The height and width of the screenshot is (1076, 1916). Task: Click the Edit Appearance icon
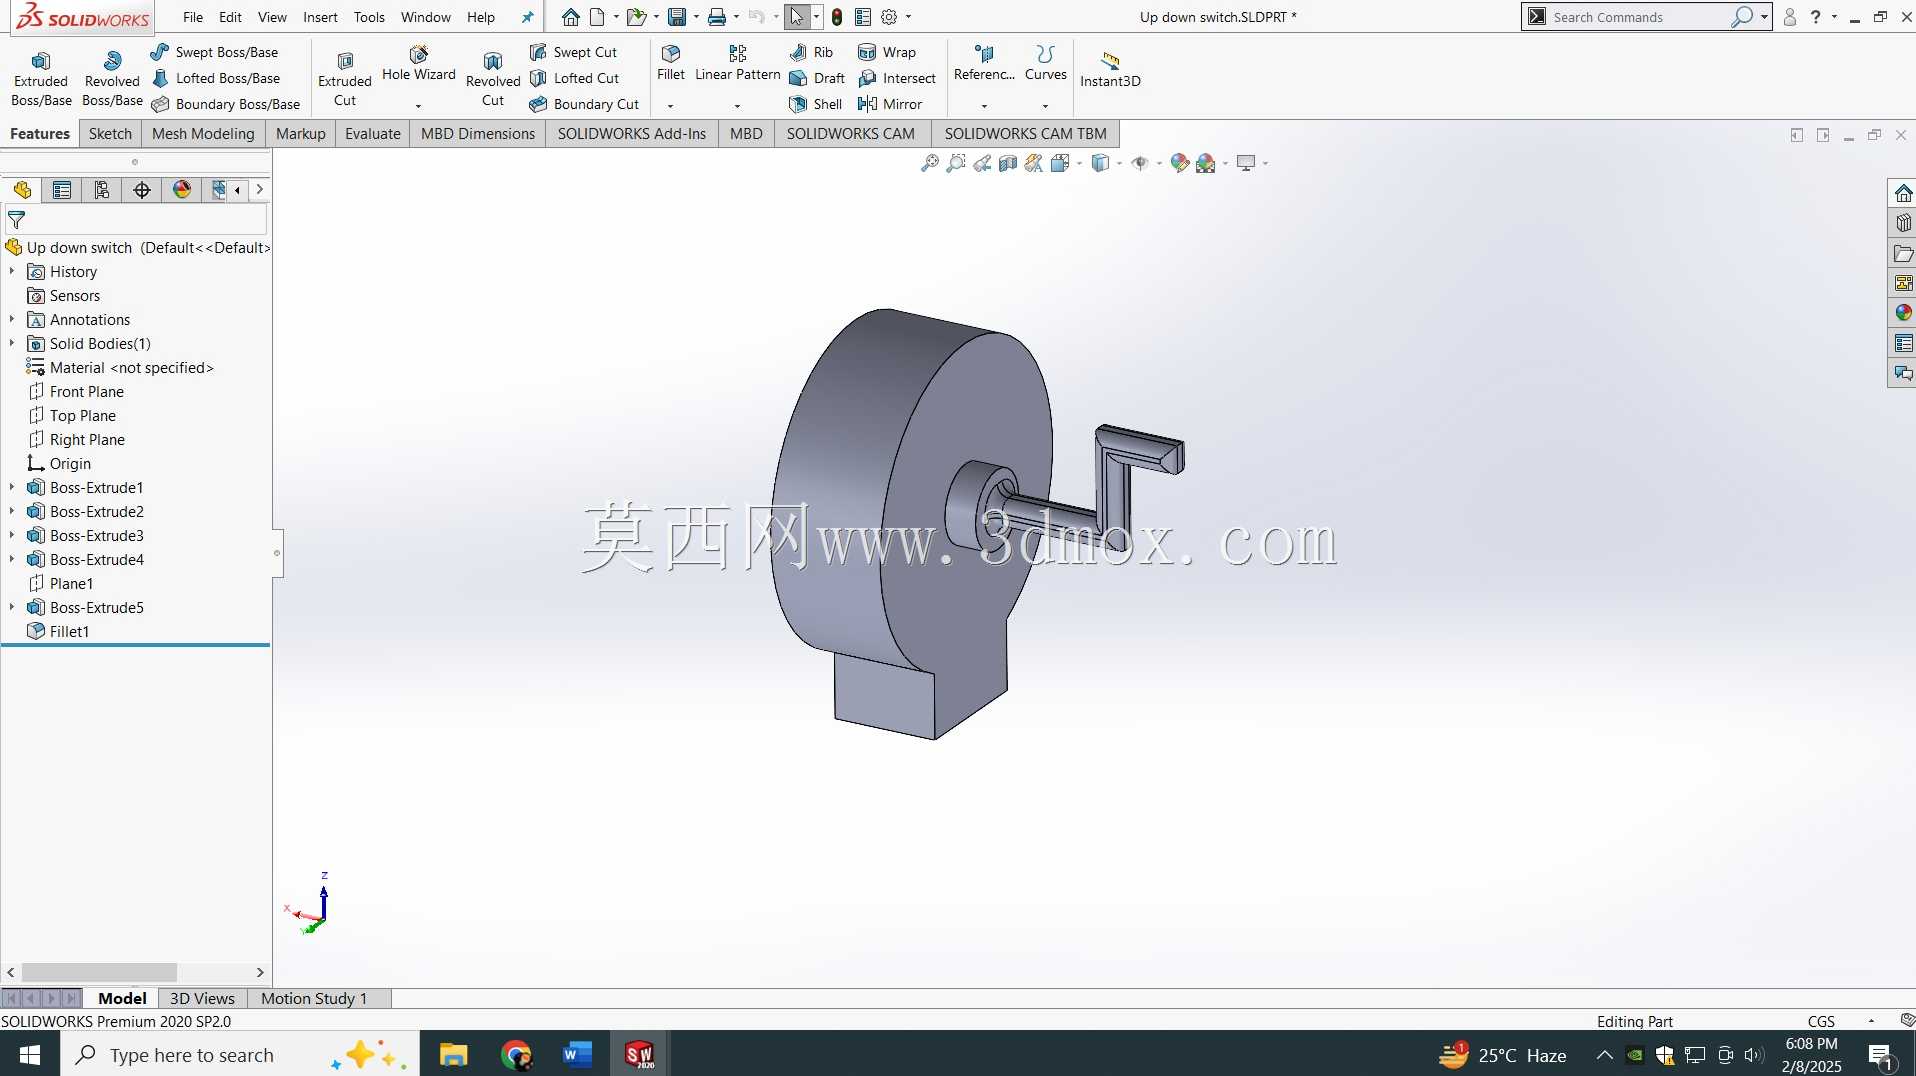pos(1180,163)
